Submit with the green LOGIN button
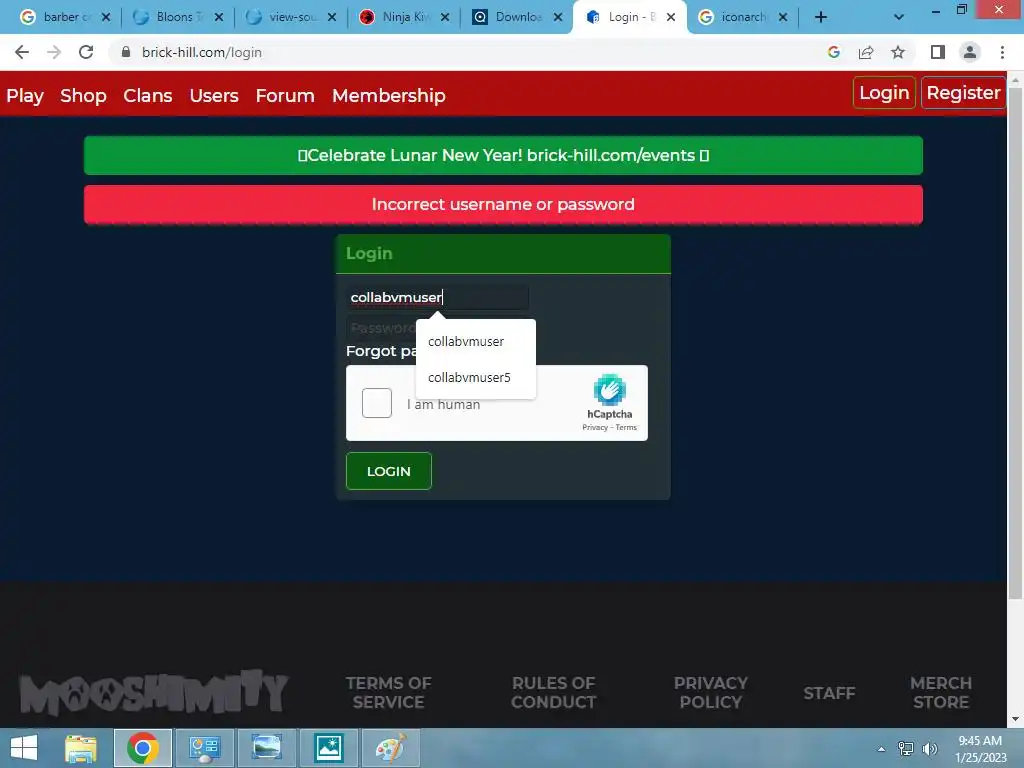 [389, 471]
